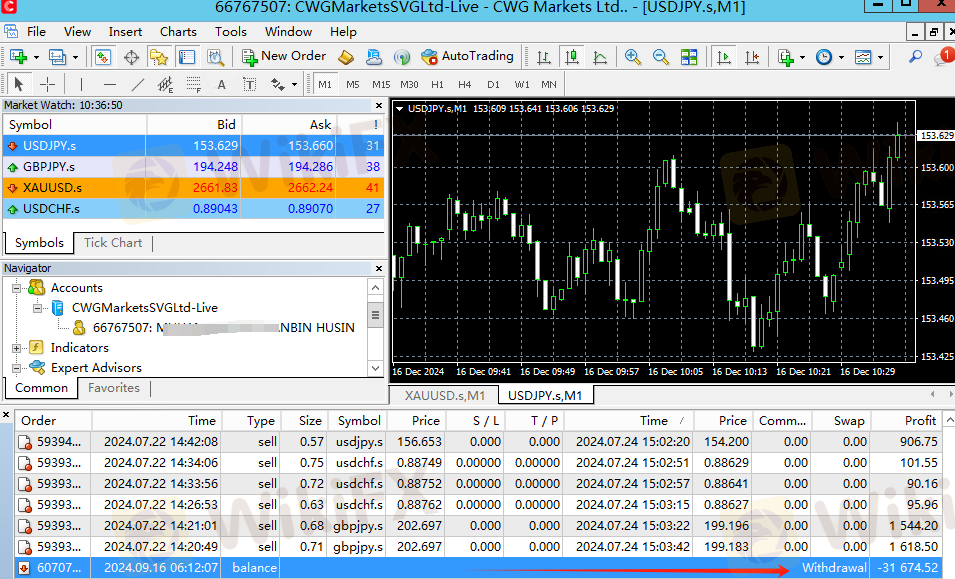Collapse the Accounts tree node
Viewport: 955px width, 579px height.
click(x=16, y=288)
